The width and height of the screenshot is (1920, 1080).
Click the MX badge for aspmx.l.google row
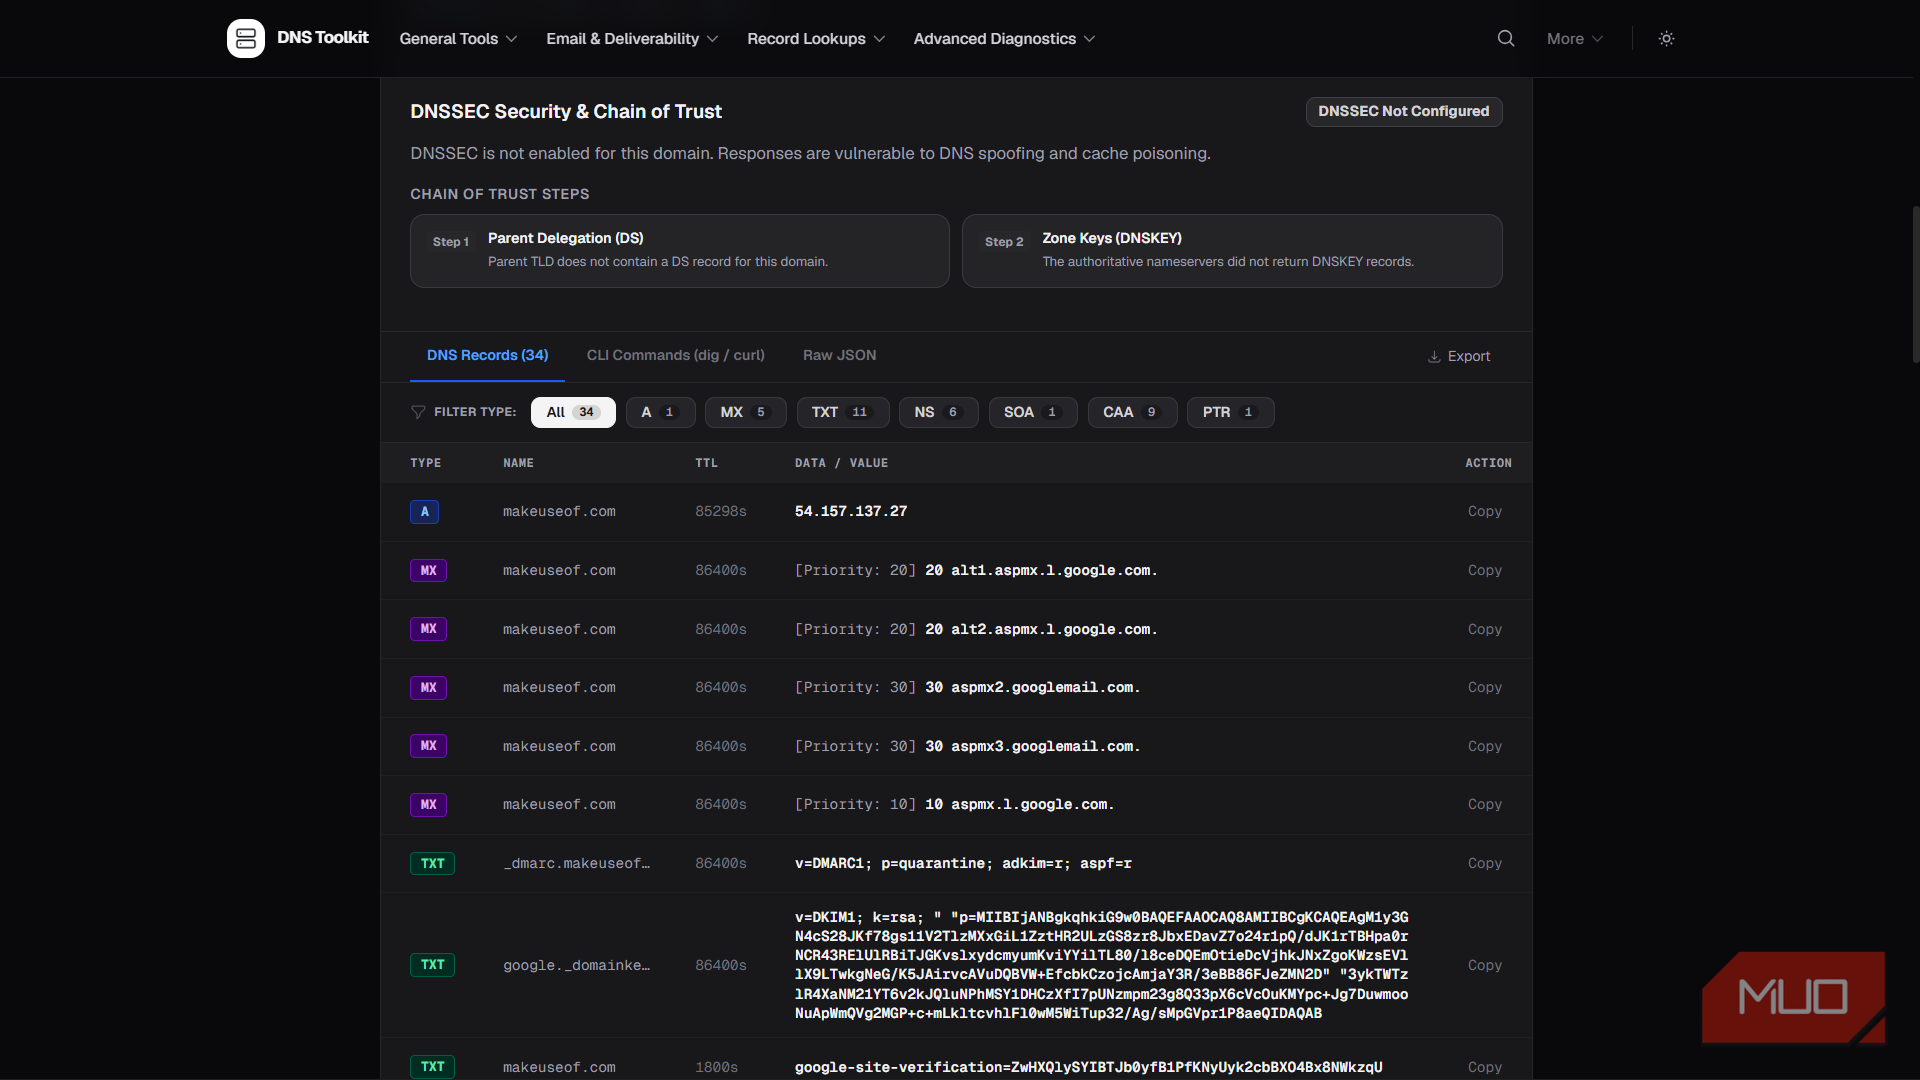[428, 805]
